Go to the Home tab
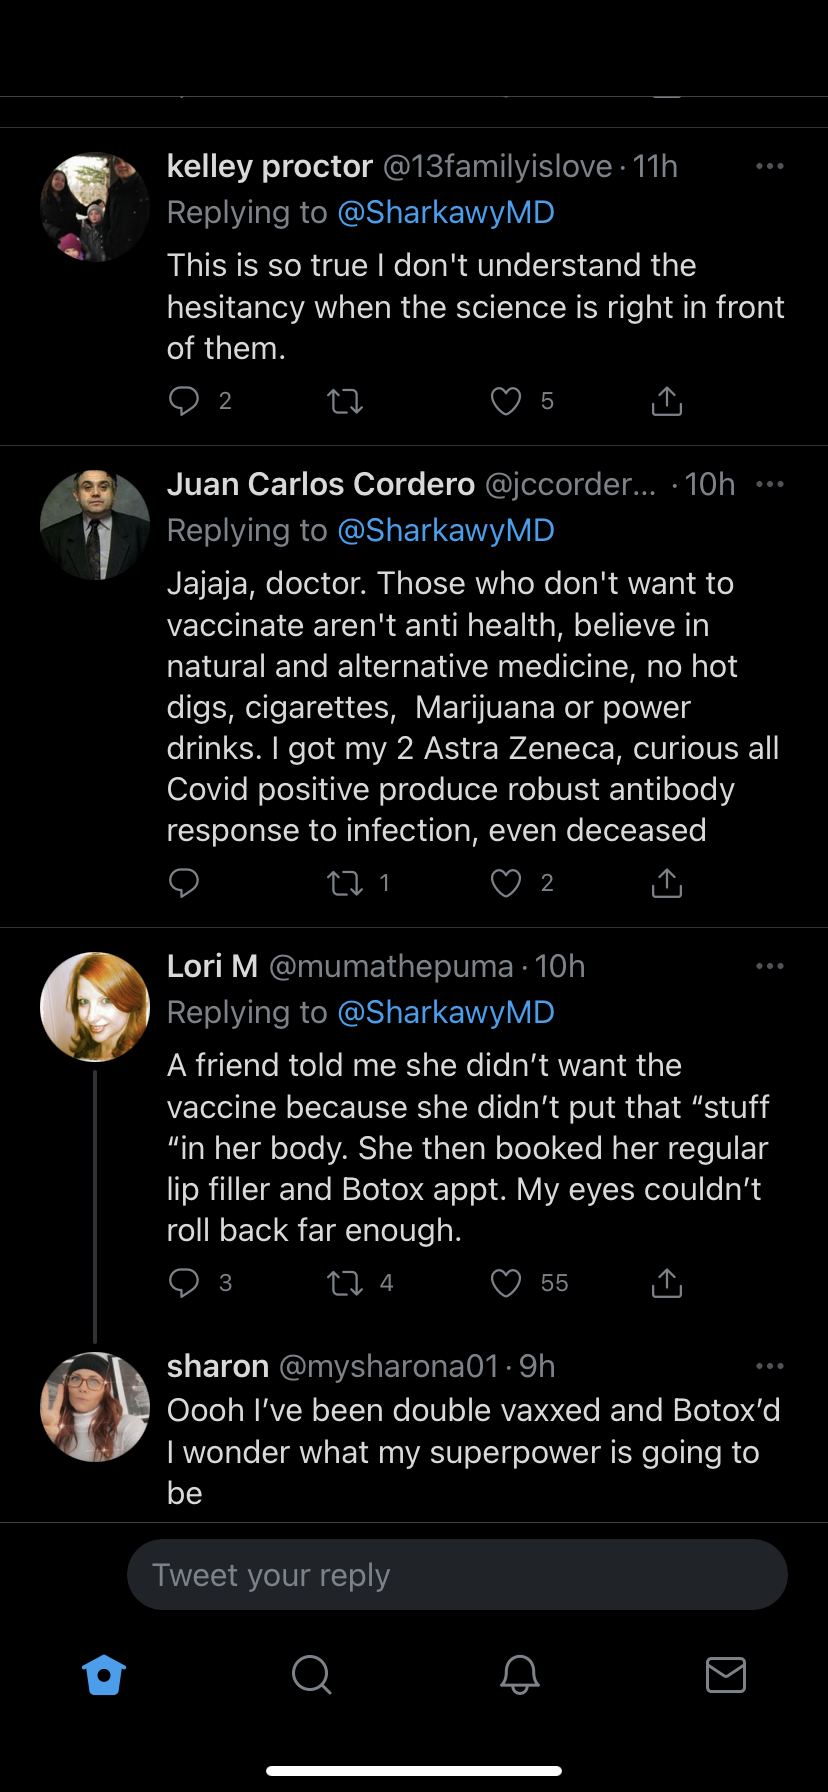The height and width of the screenshot is (1792, 828). tap(104, 1674)
